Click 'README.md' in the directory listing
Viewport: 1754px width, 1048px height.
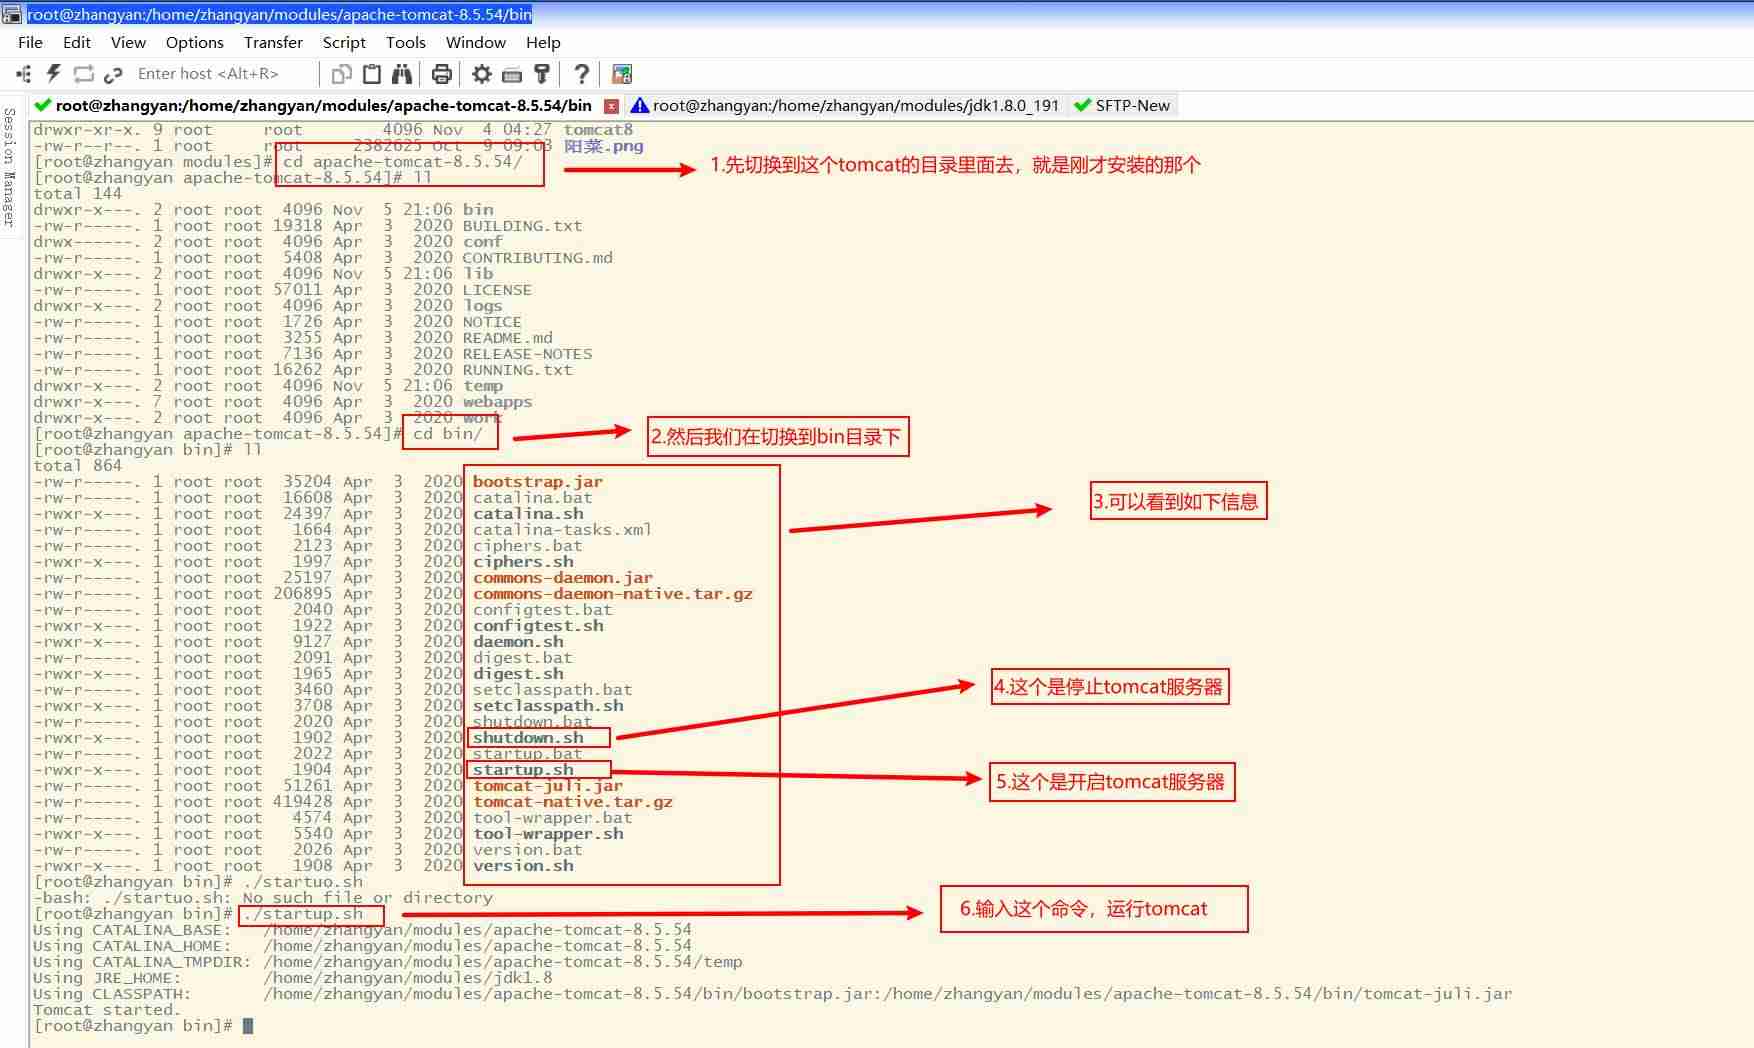pyautogui.click(x=507, y=338)
